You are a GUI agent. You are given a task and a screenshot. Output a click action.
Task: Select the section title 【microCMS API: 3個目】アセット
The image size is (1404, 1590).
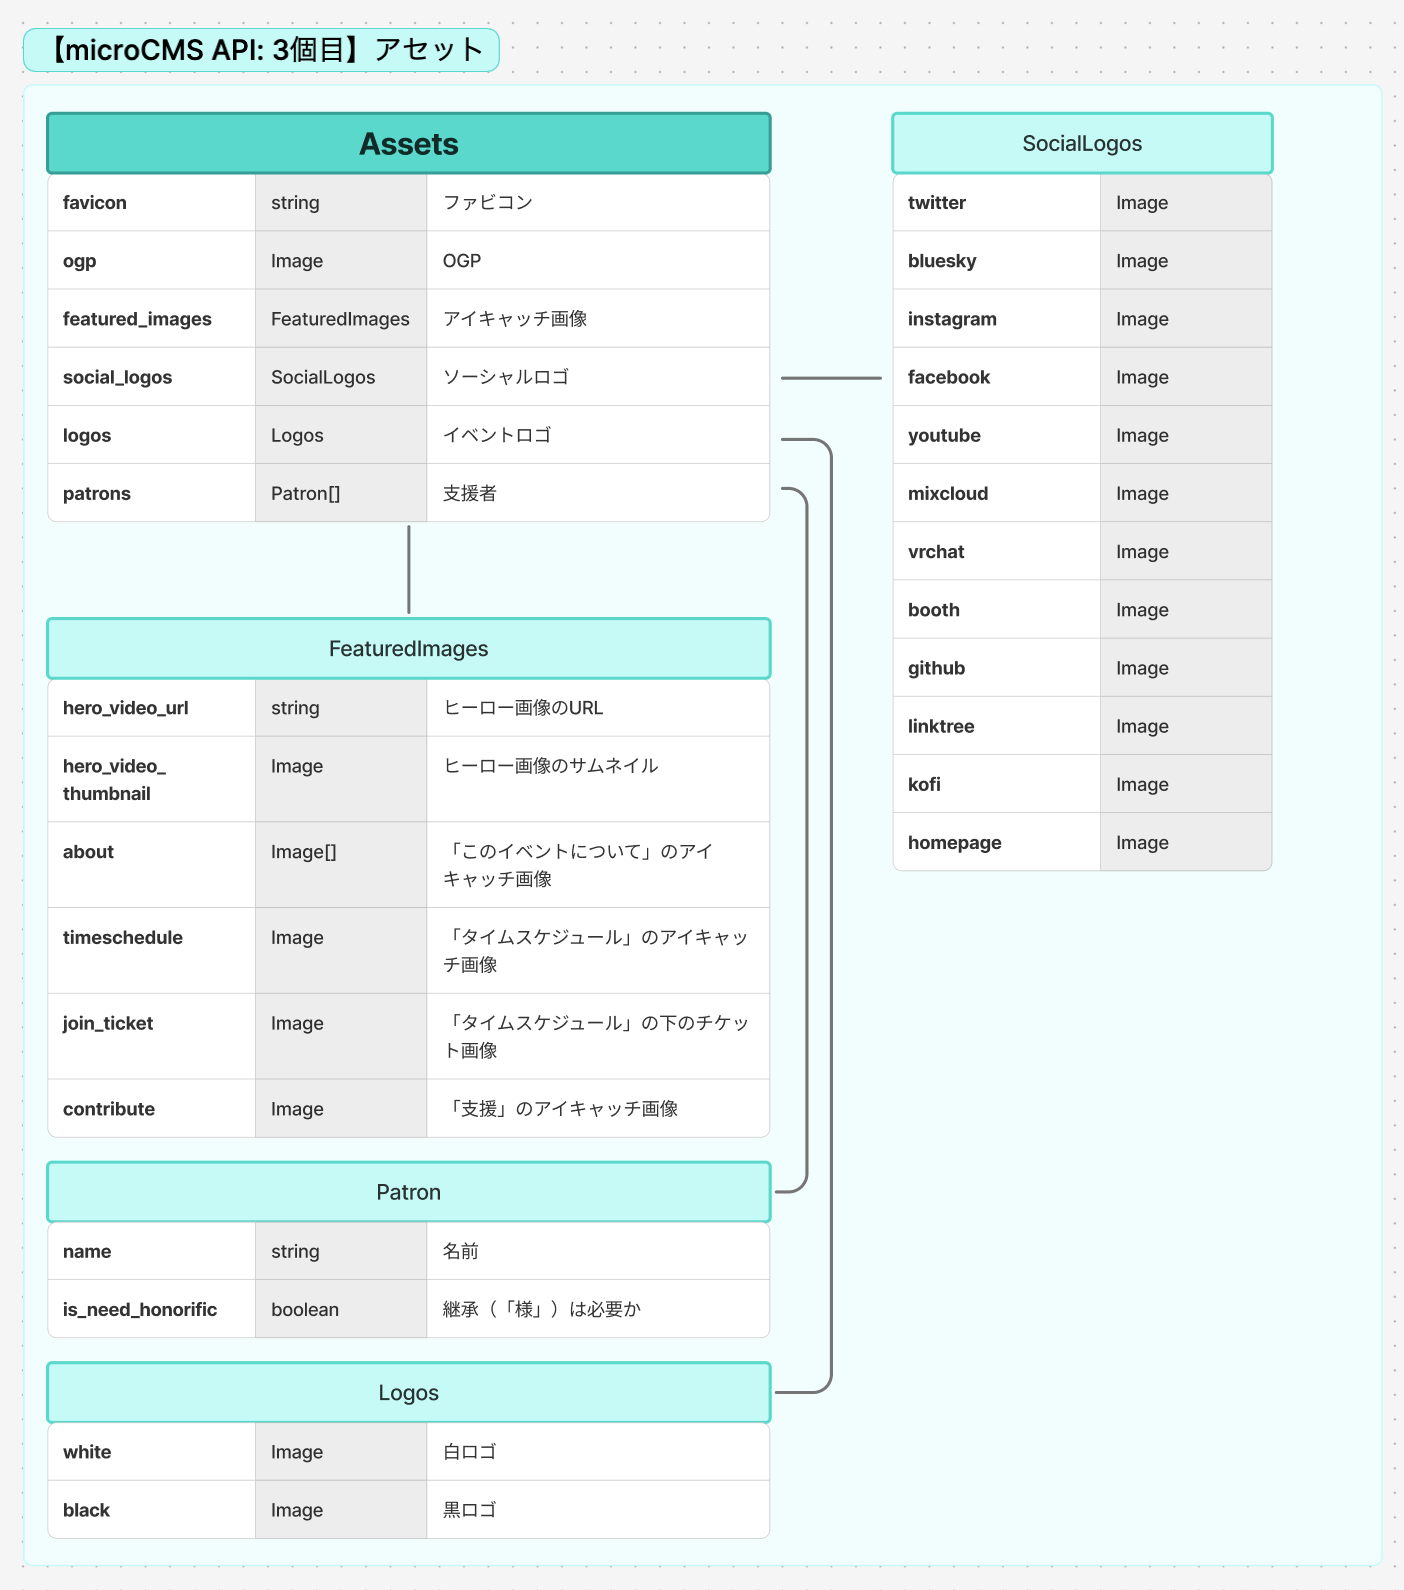pyautogui.click(x=261, y=49)
